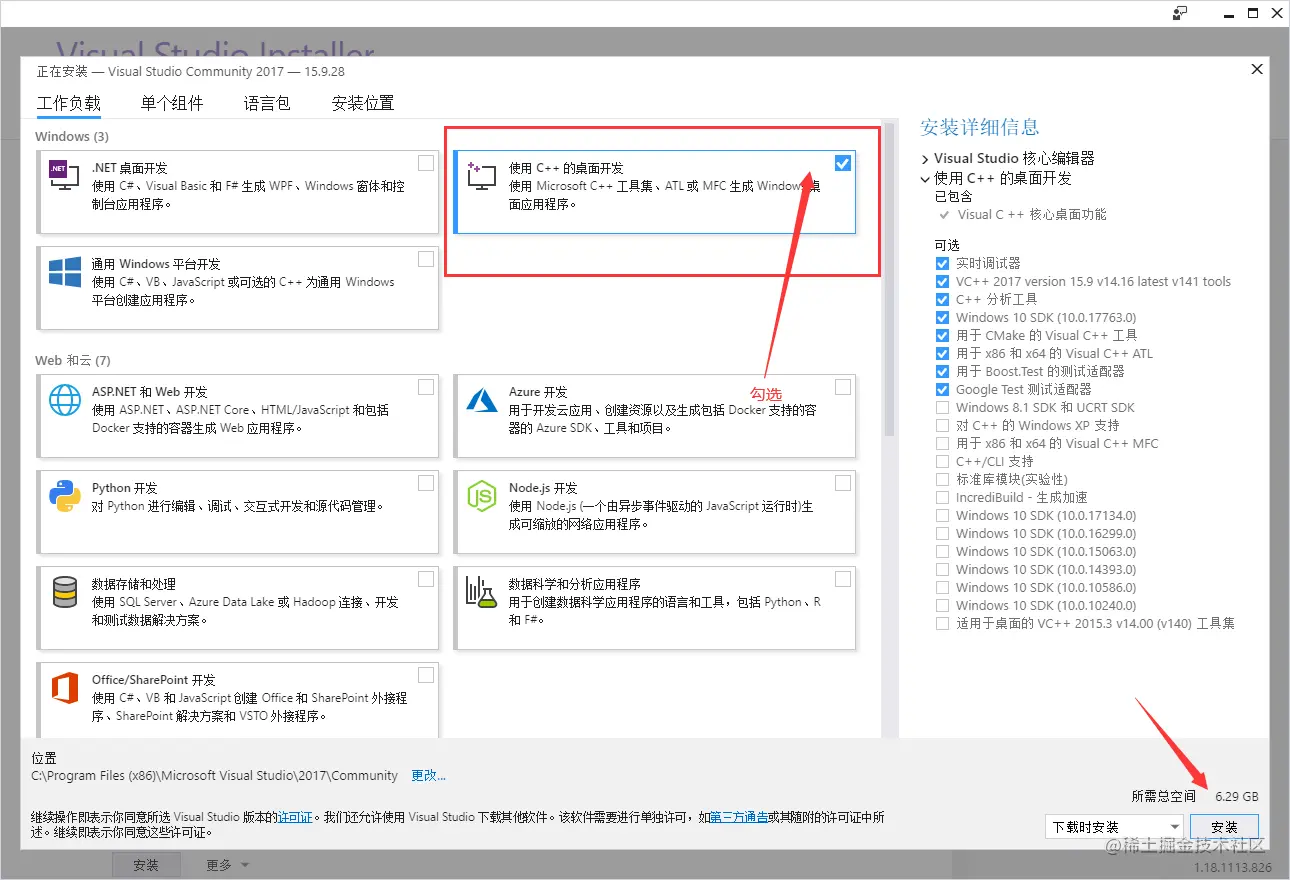Check 标准库模块(实验性) option

pos(942,479)
